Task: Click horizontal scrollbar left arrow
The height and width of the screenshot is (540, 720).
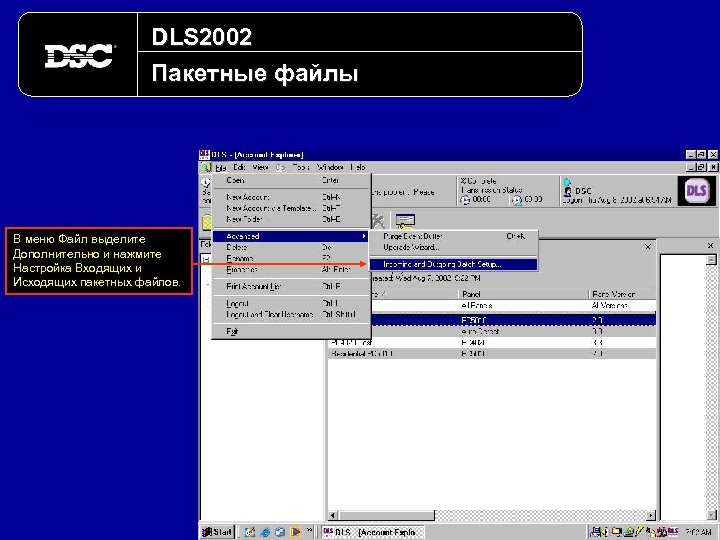Action: click(x=333, y=515)
